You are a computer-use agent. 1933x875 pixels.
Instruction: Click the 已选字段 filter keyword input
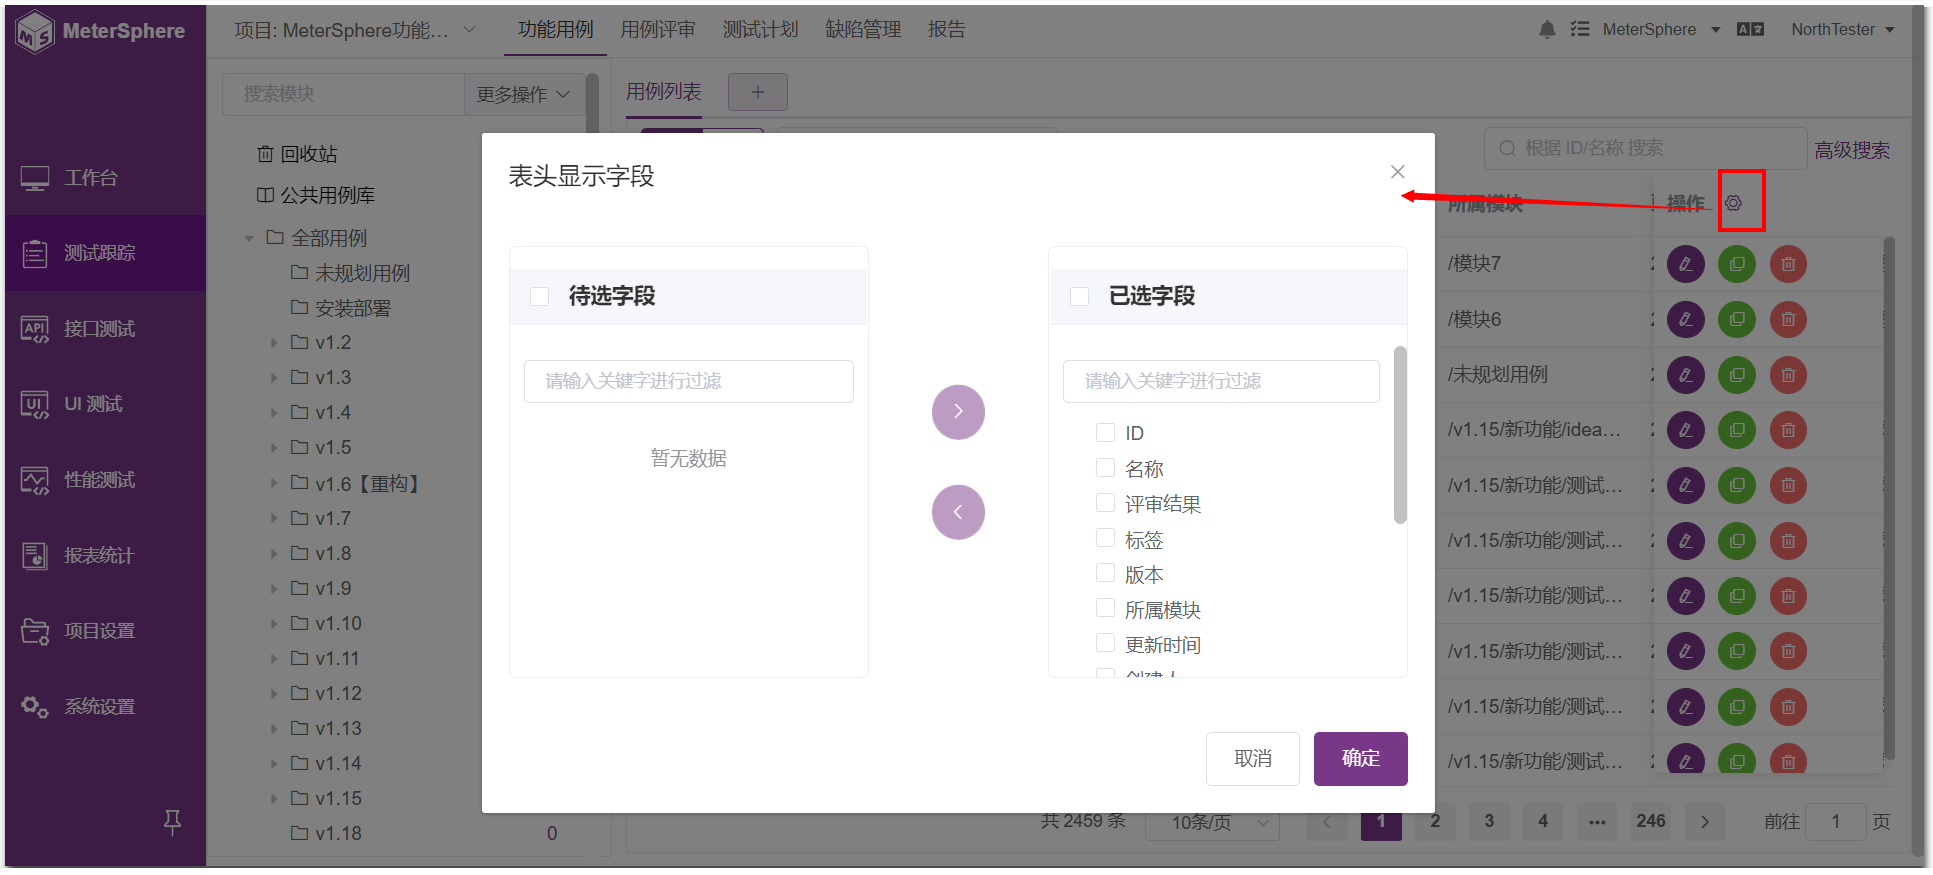[x=1221, y=381]
